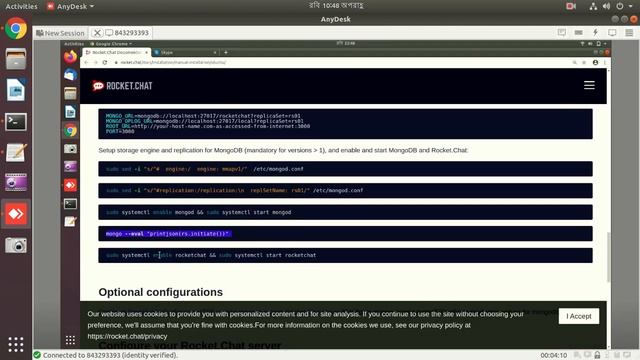Click Chrome icon in the remote dock
This screenshot has height=360, width=640.
tap(70, 130)
